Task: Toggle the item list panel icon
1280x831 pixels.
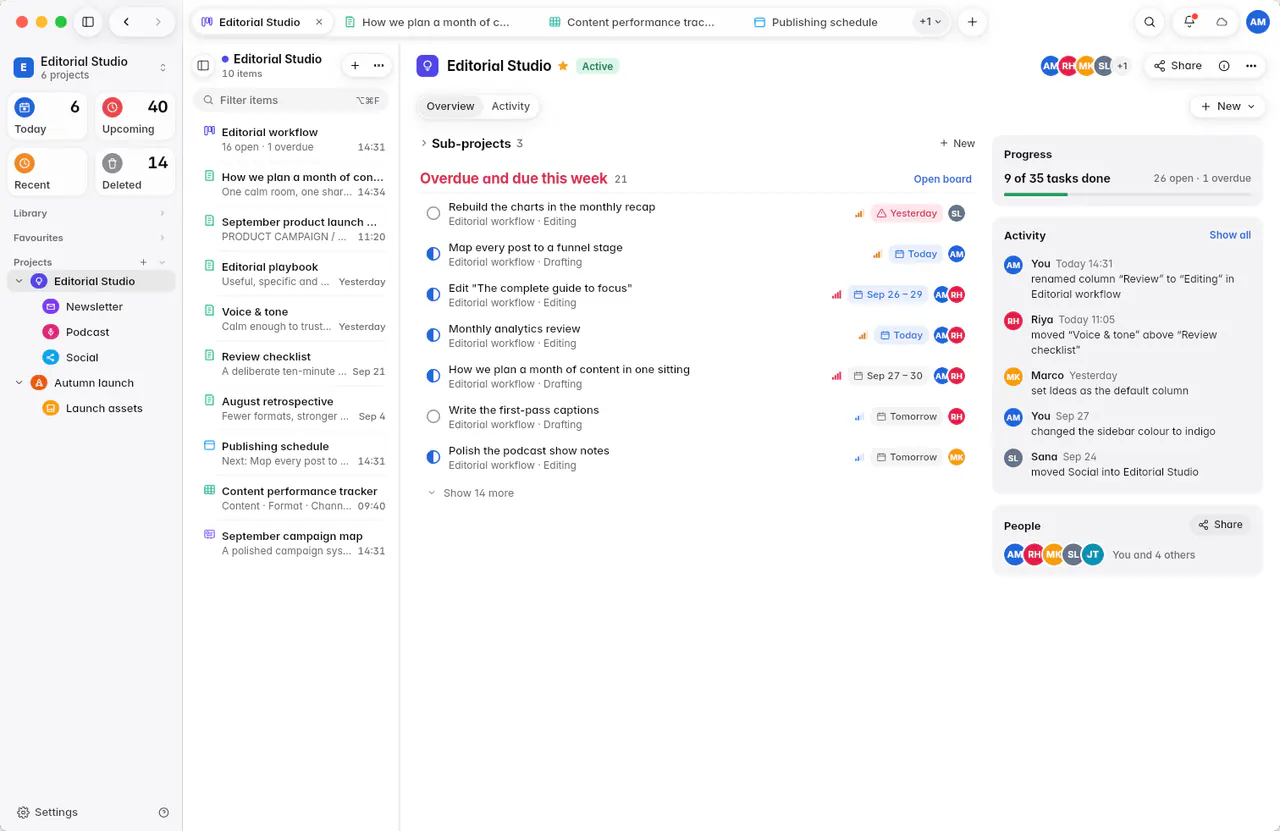Action: click(203, 65)
